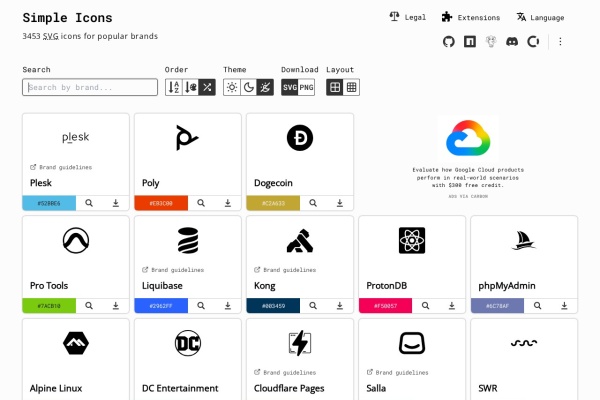
Task: Open Liquibase Brand guidelines link
Action: pos(173,270)
